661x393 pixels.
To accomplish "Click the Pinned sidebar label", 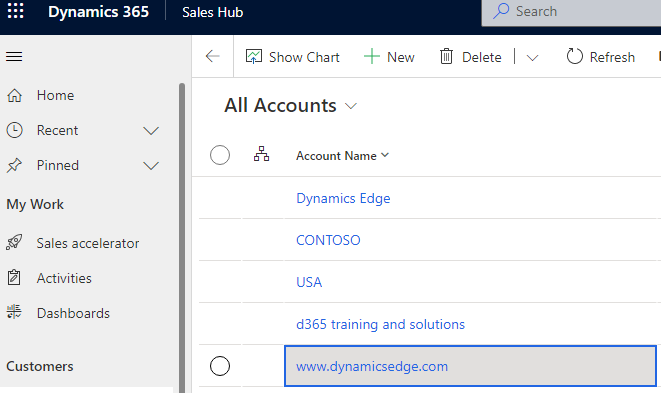I will (58, 165).
